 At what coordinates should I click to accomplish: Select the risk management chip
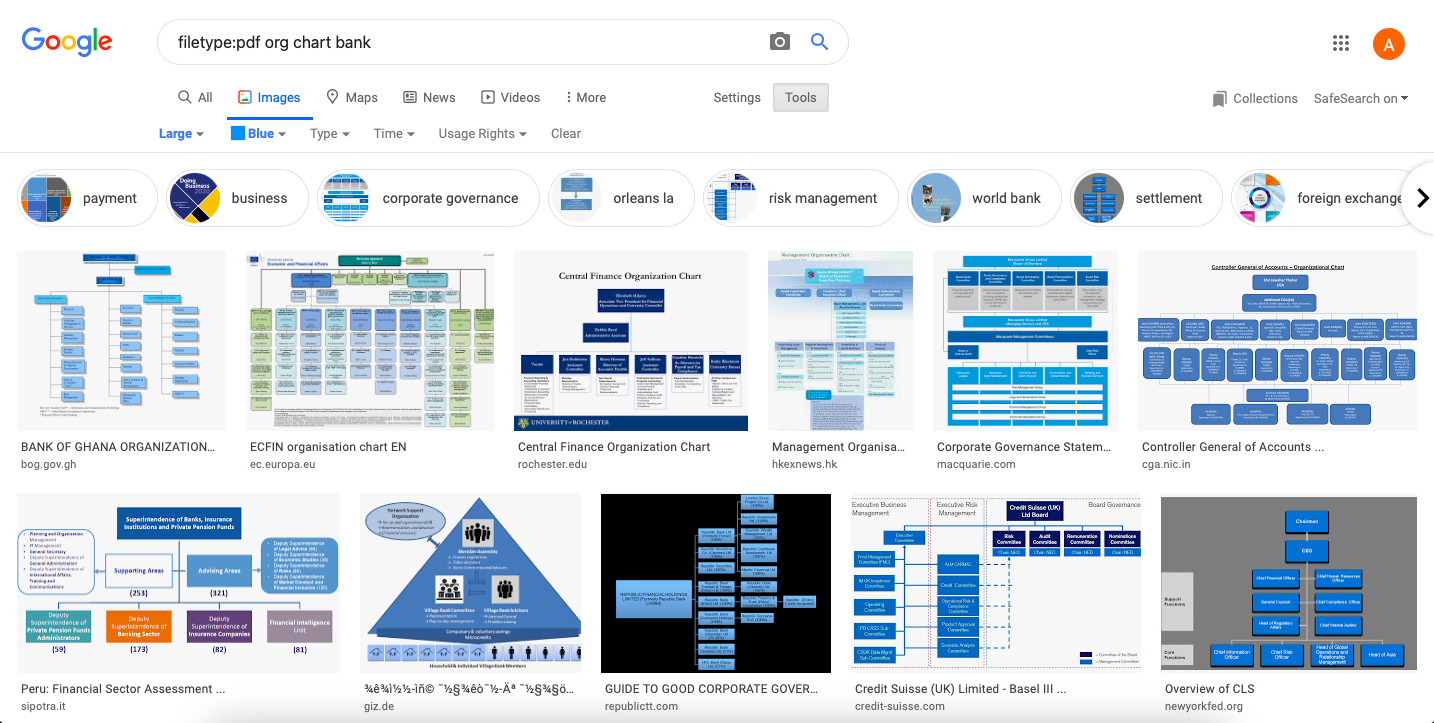click(x=801, y=198)
